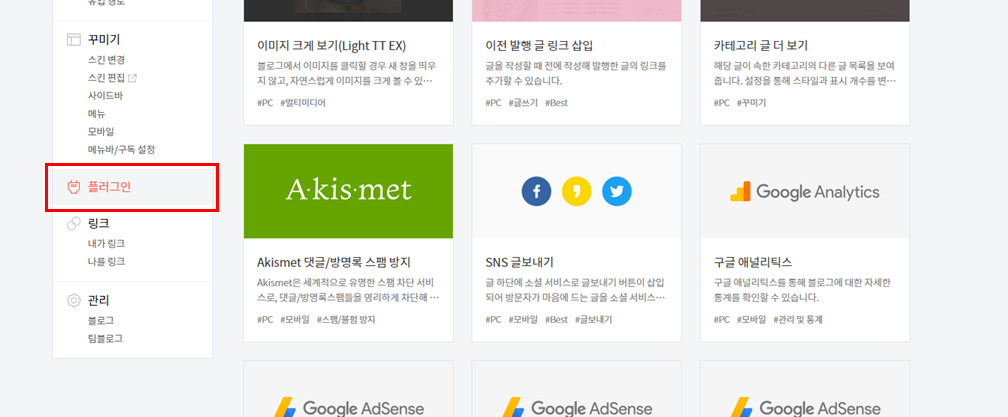This screenshot has height=417, width=1008.
Task: Open Akismet 댓글/방명록 스팸 방지 plugin
Action: click(334, 262)
